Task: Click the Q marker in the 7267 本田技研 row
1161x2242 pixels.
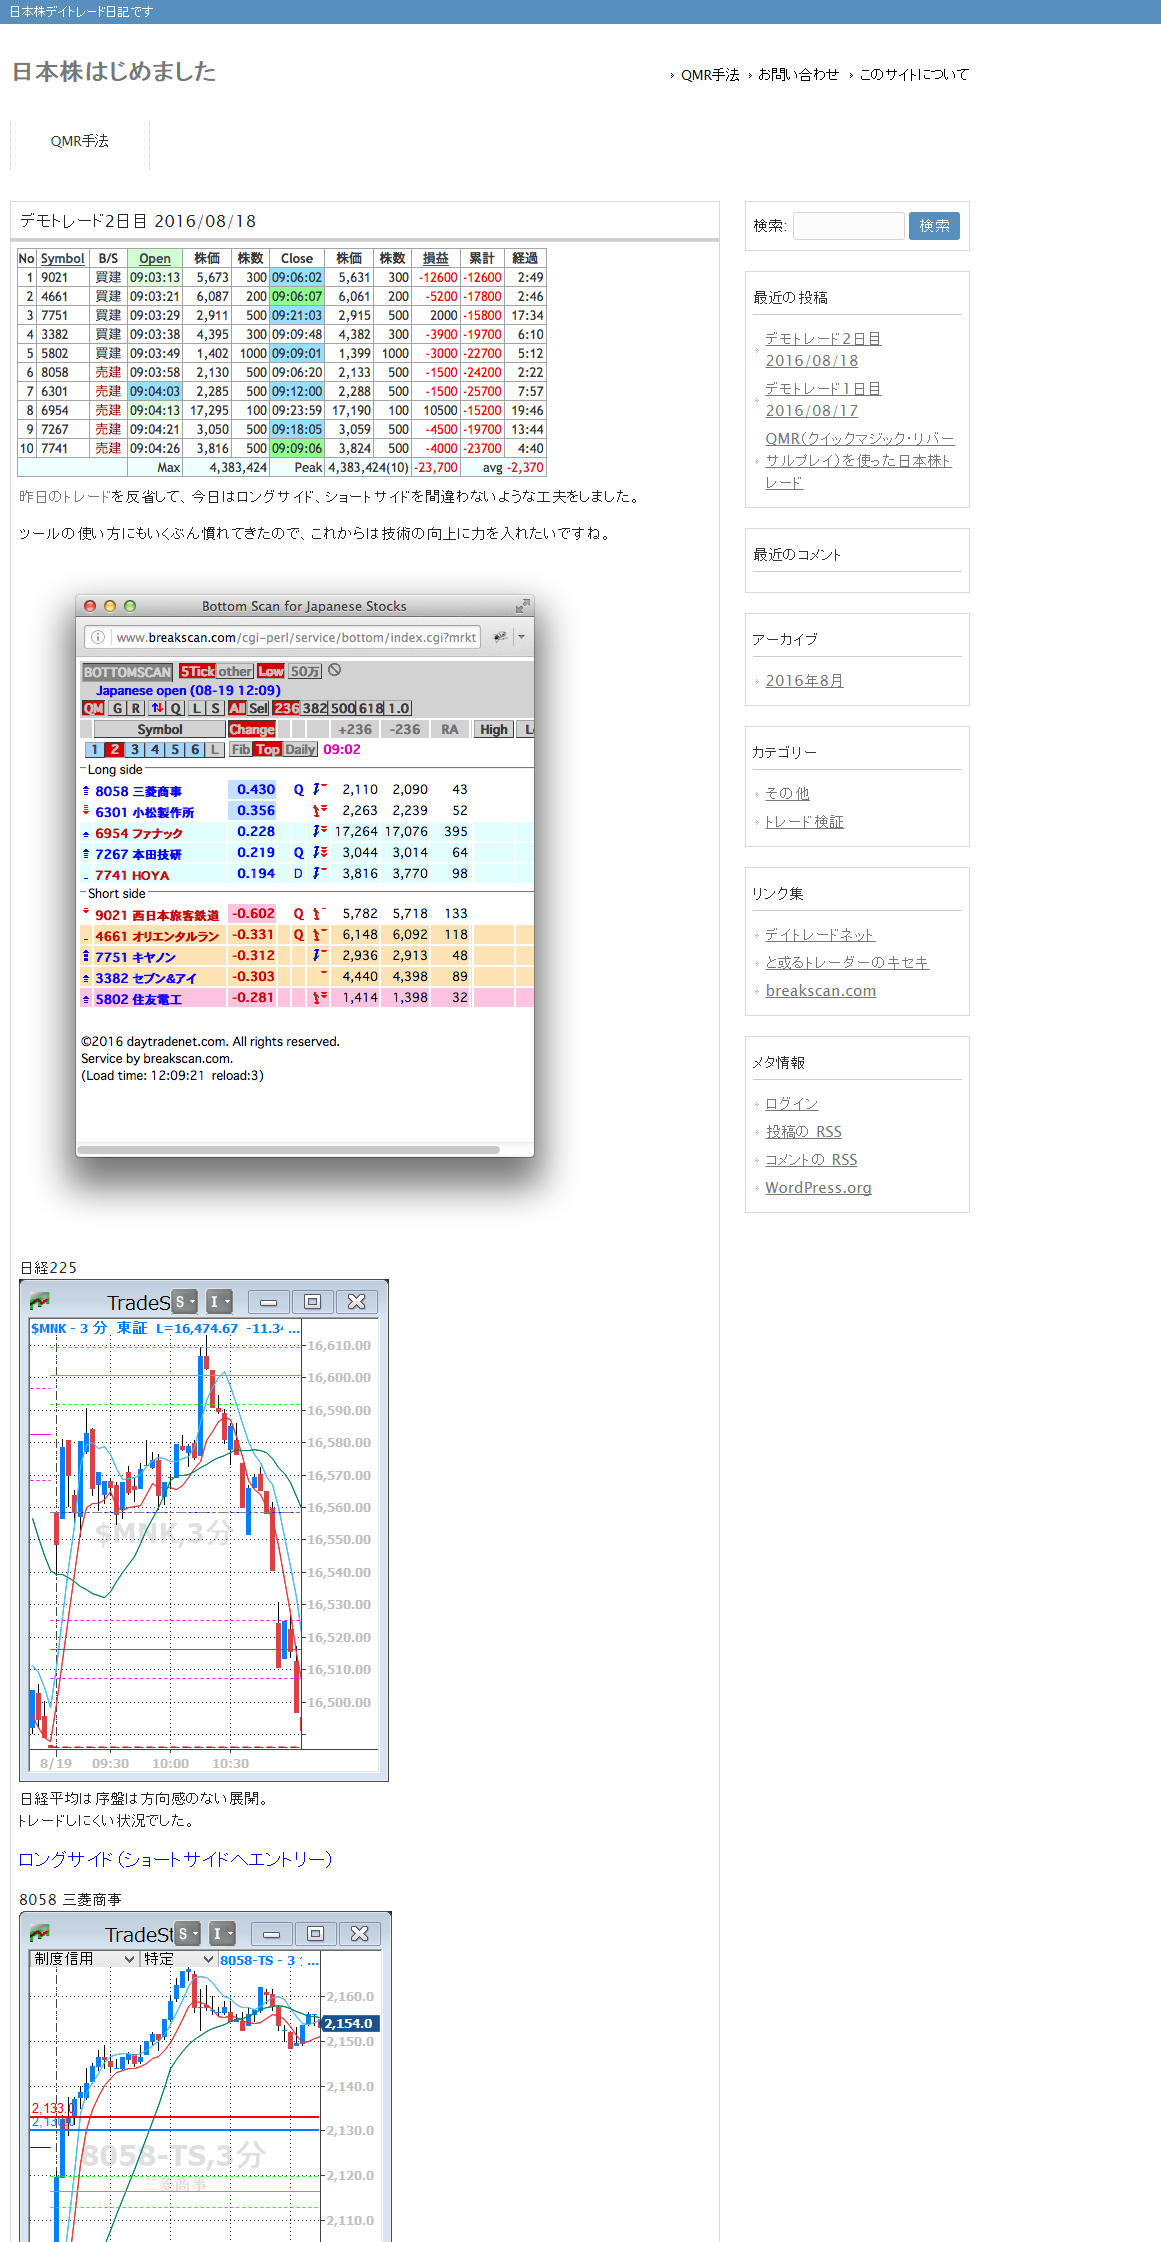Action: click(x=298, y=852)
